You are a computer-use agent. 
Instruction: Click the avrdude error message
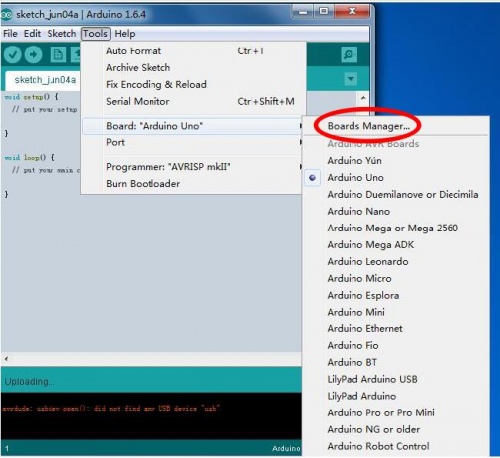tap(111, 408)
